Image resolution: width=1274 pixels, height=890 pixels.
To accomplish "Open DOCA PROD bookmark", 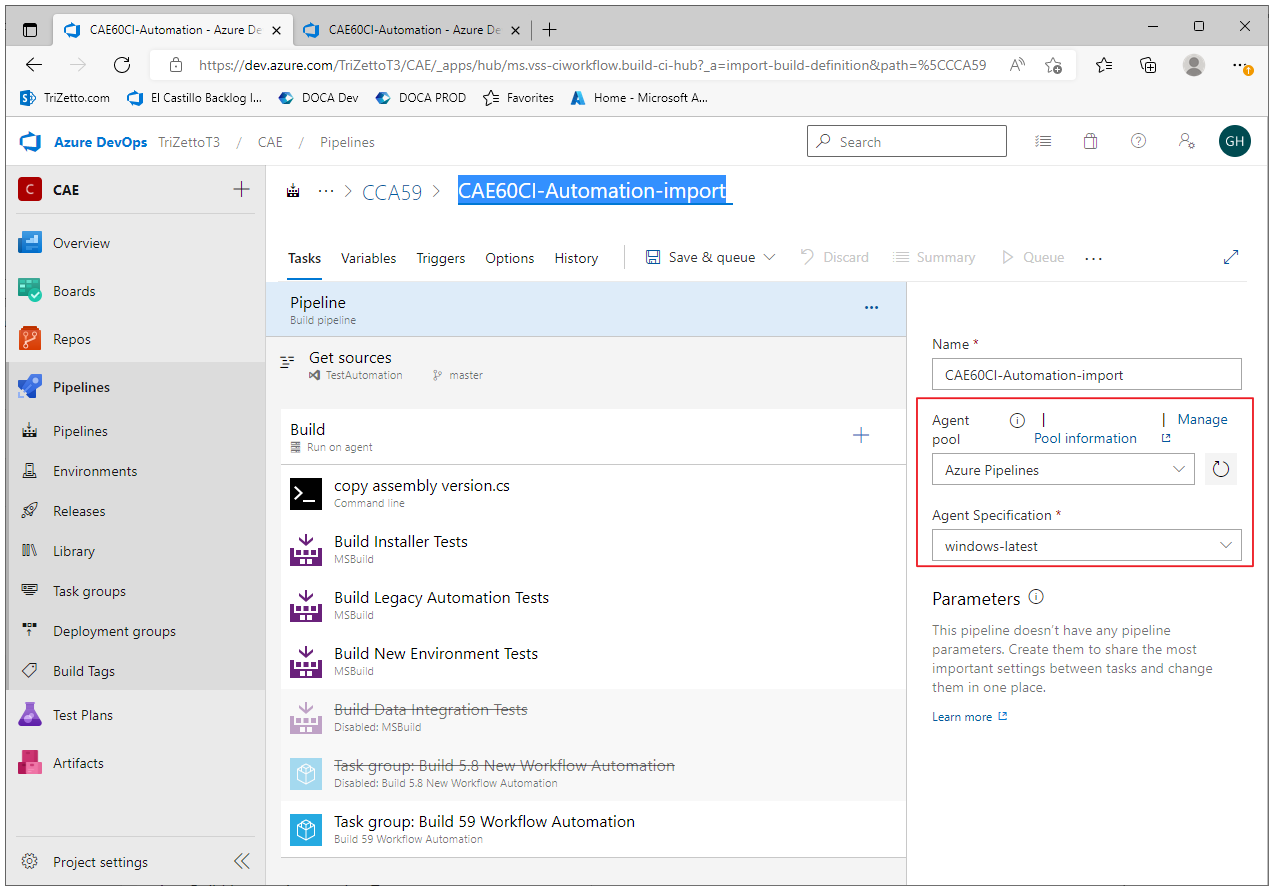I will pyautogui.click(x=420, y=98).
